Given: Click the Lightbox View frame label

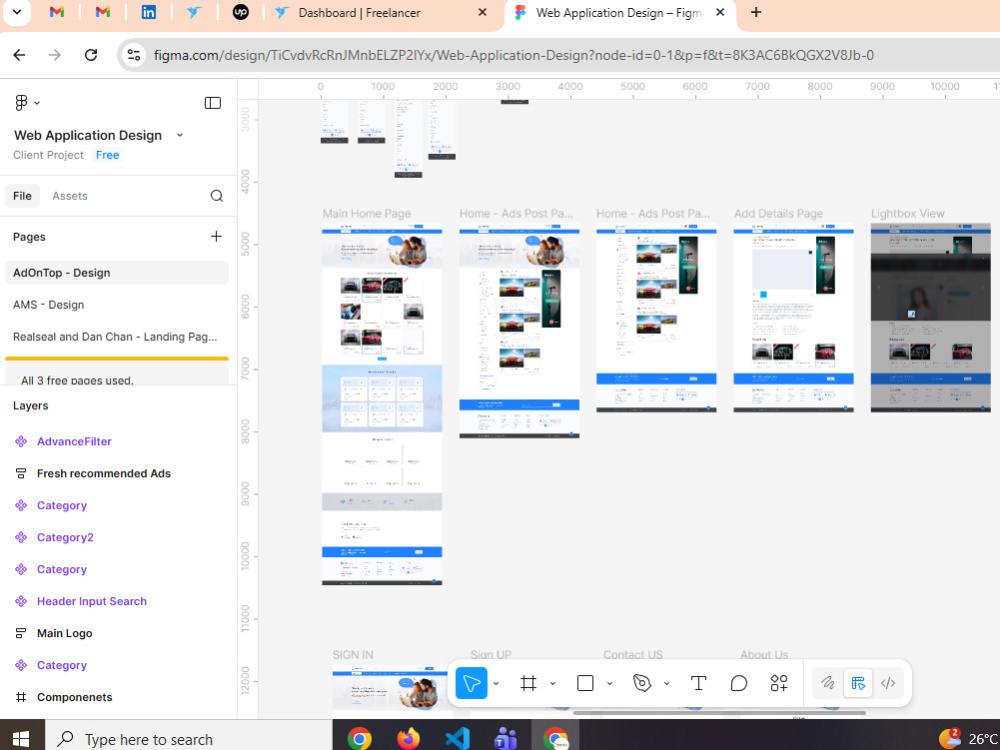Looking at the screenshot, I should (908, 214).
